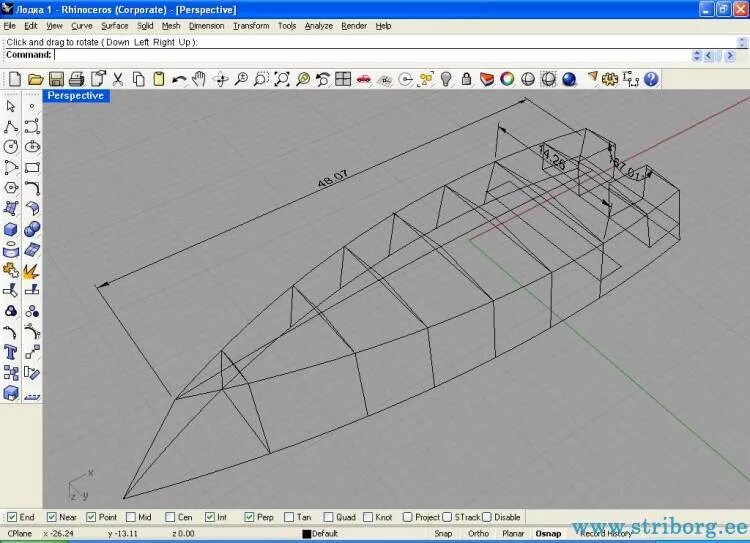Image resolution: width=750 pixels, height=543 pixels.
Task: Select the Polyline tool in sidebar
Action: pos(11,127)
